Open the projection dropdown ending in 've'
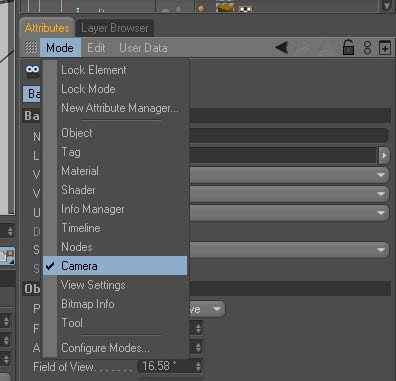 (x=207, y=309)
